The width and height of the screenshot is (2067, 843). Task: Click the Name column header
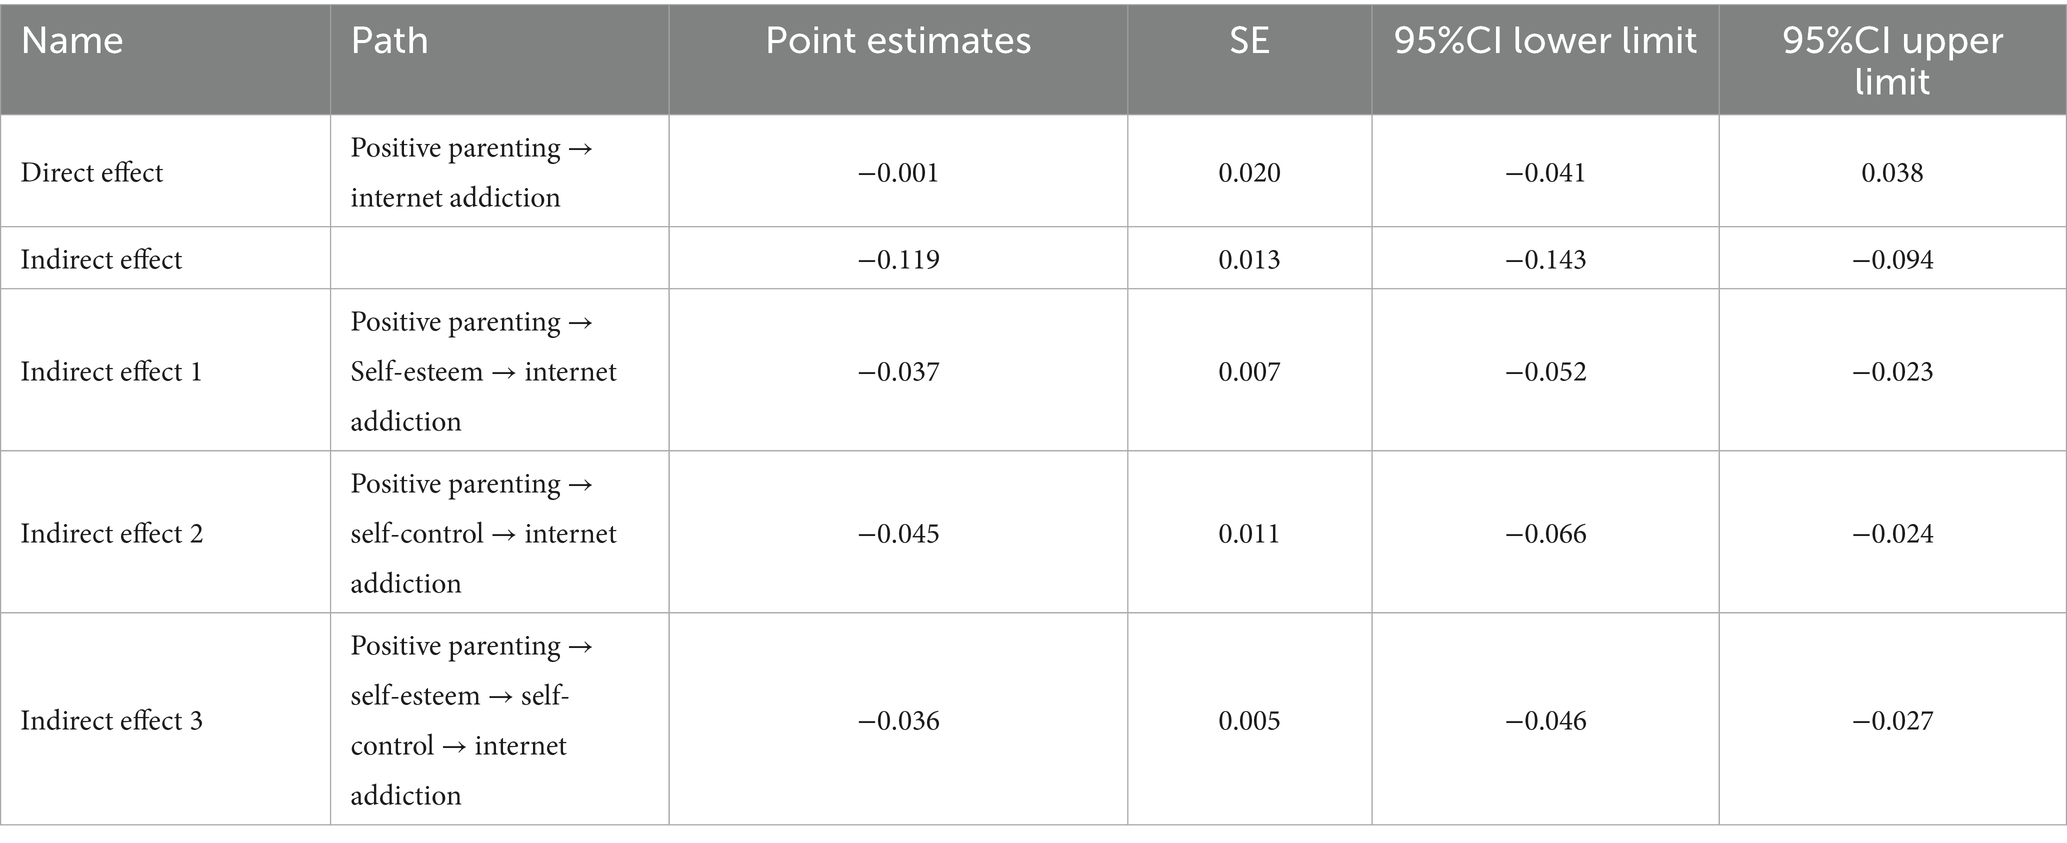click(x=72, y=41)
